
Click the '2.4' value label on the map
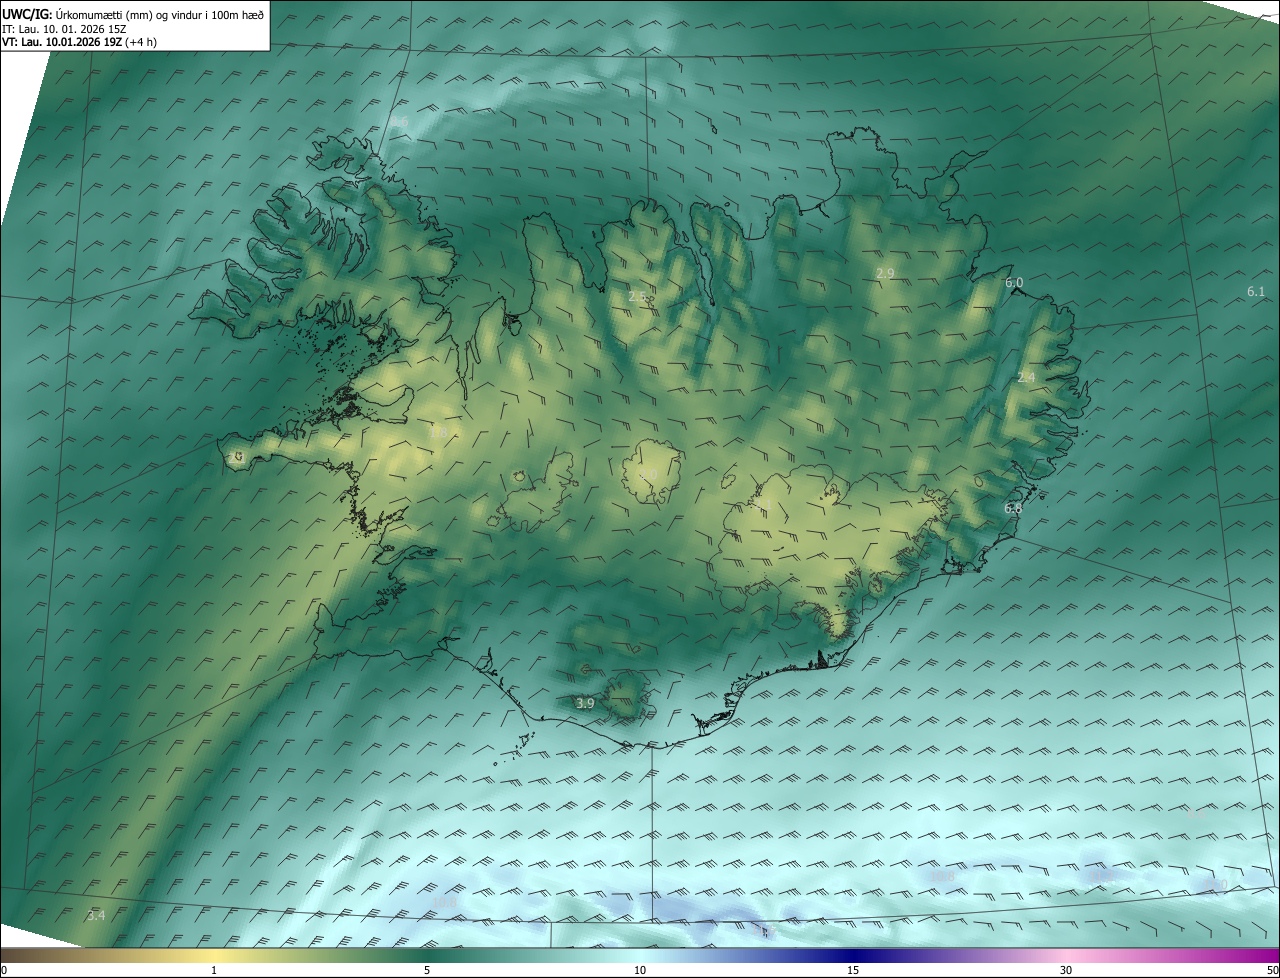coord(1026,377)
